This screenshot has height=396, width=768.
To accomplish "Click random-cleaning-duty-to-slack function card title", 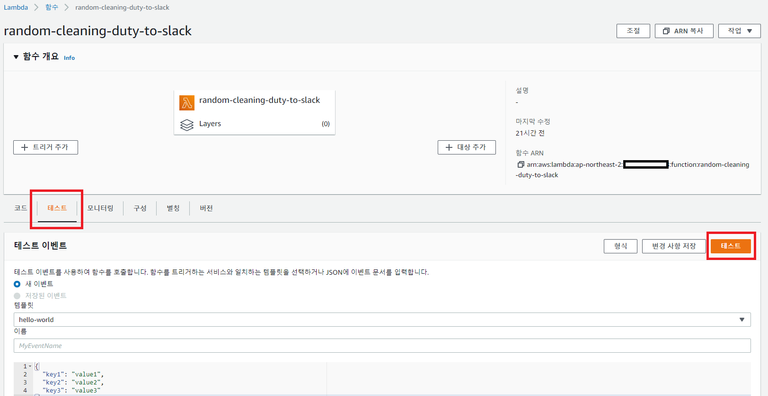I will click(x=260, y=100).
